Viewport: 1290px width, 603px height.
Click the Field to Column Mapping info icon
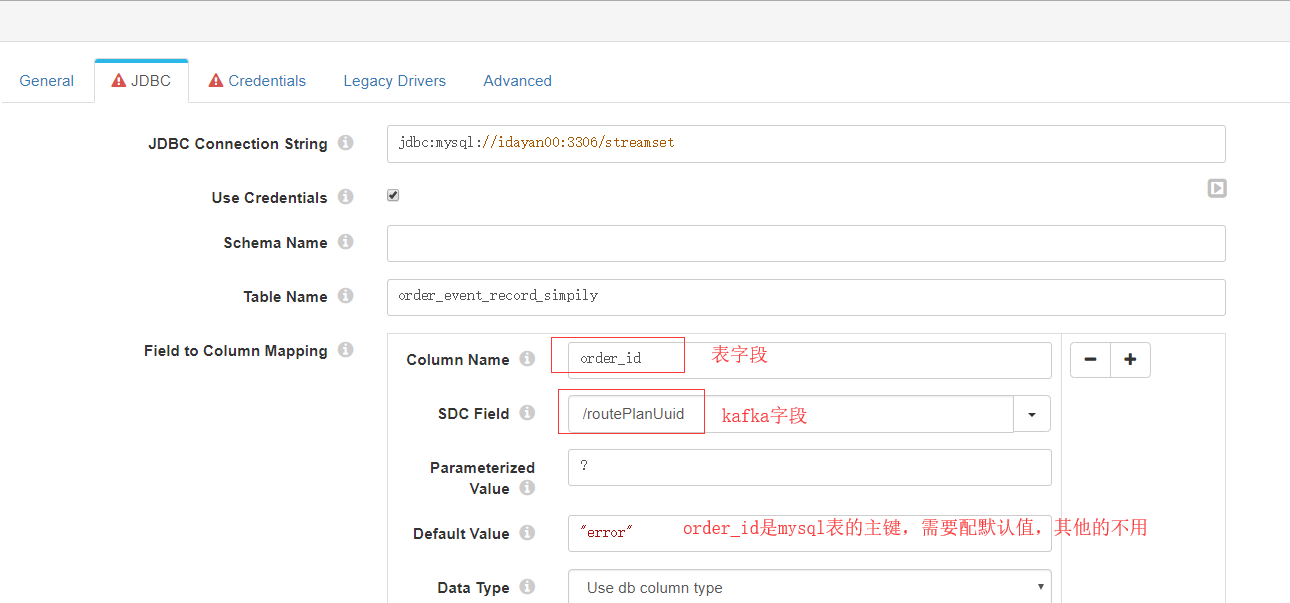click(x=345, y=350)
